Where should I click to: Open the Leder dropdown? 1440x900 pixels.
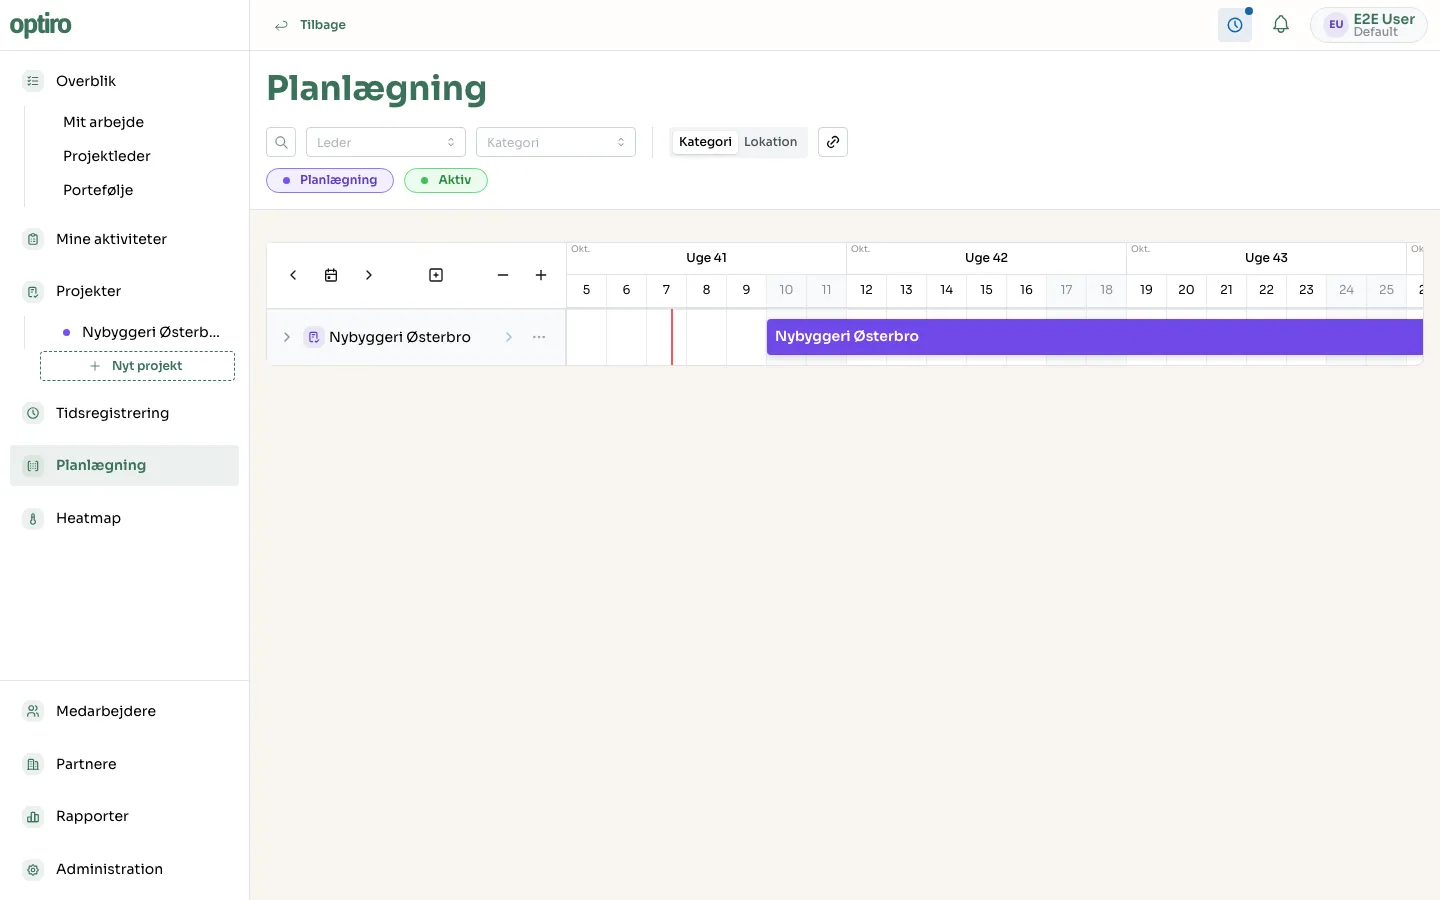pos(386,142)
